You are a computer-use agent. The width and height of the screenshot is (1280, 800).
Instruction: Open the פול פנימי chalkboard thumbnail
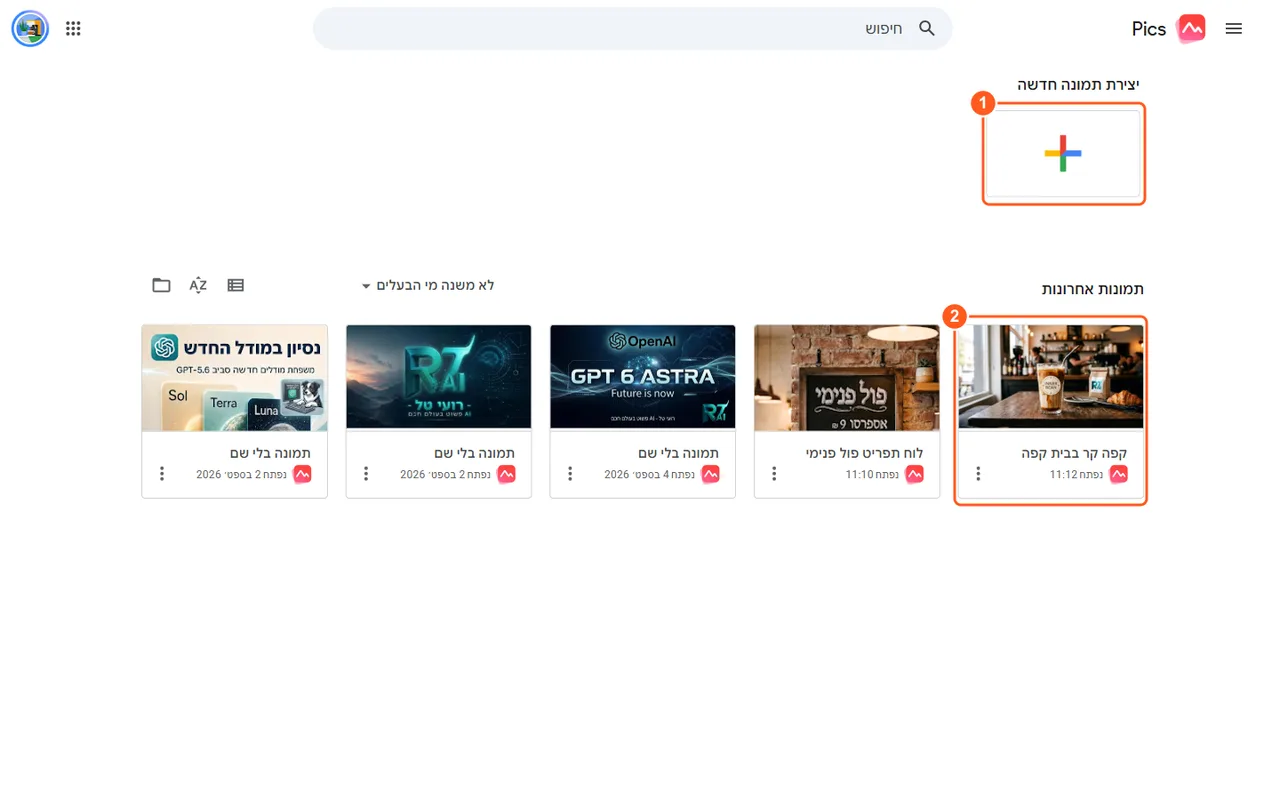(x=847, y=377)
